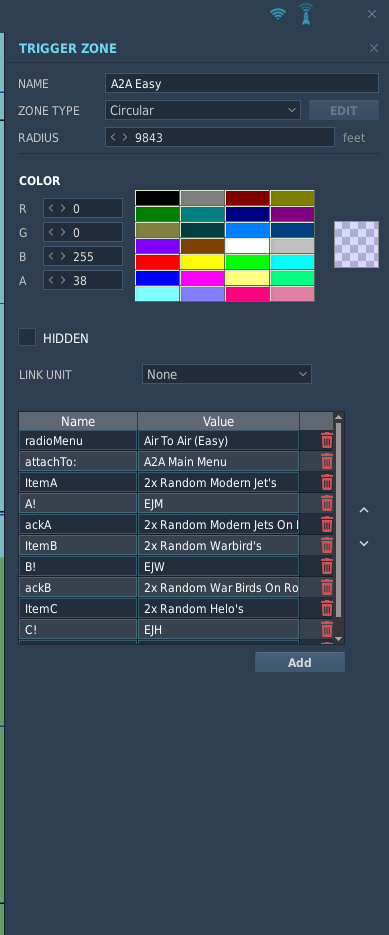Click the NAME field with A2A Easy
Screen dimensions: 389x935
pyautogui.click(x=242, y=83)
